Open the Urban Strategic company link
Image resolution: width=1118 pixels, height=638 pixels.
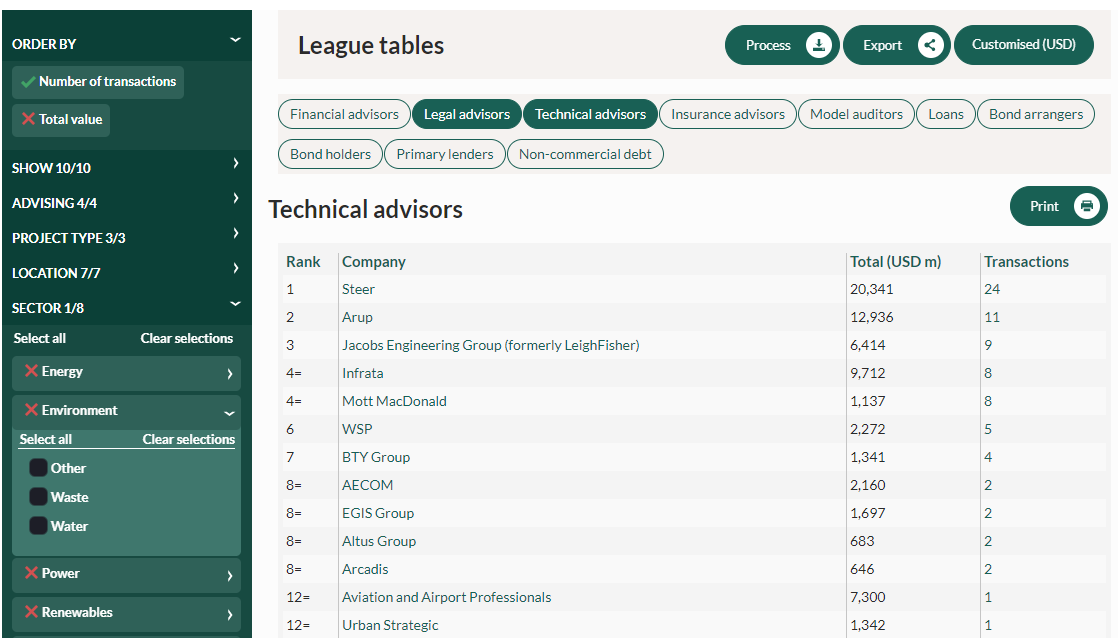point(390,625)
